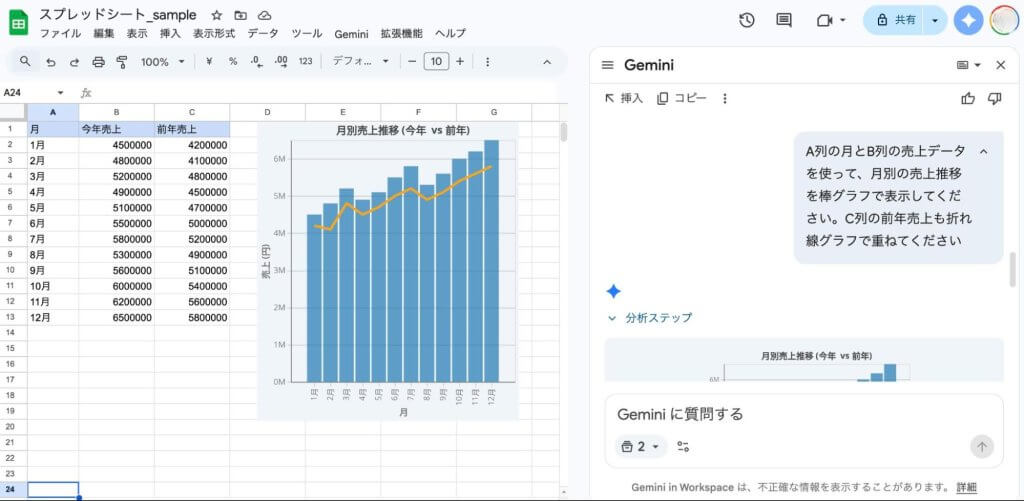Give thumbs down to response
The width and height of the screenshot is (1024, 501).
coord(995,99)
